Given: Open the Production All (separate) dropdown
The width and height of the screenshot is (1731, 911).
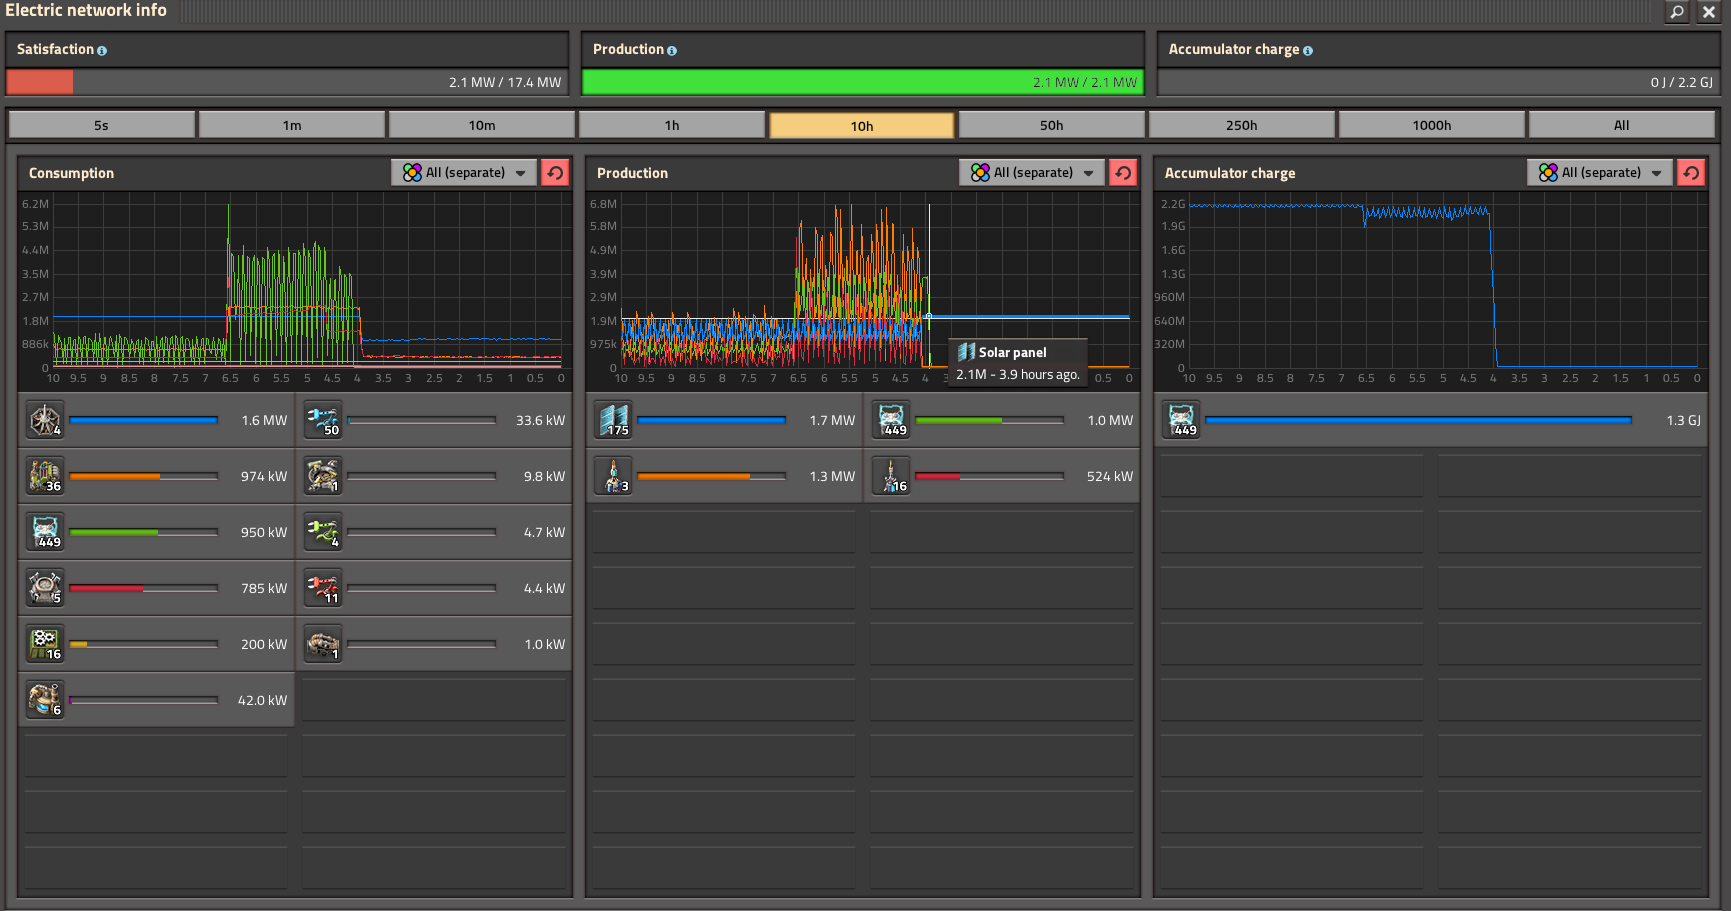Looking at the screenshot, I should pyautogui.click(x=1032, y=173).
